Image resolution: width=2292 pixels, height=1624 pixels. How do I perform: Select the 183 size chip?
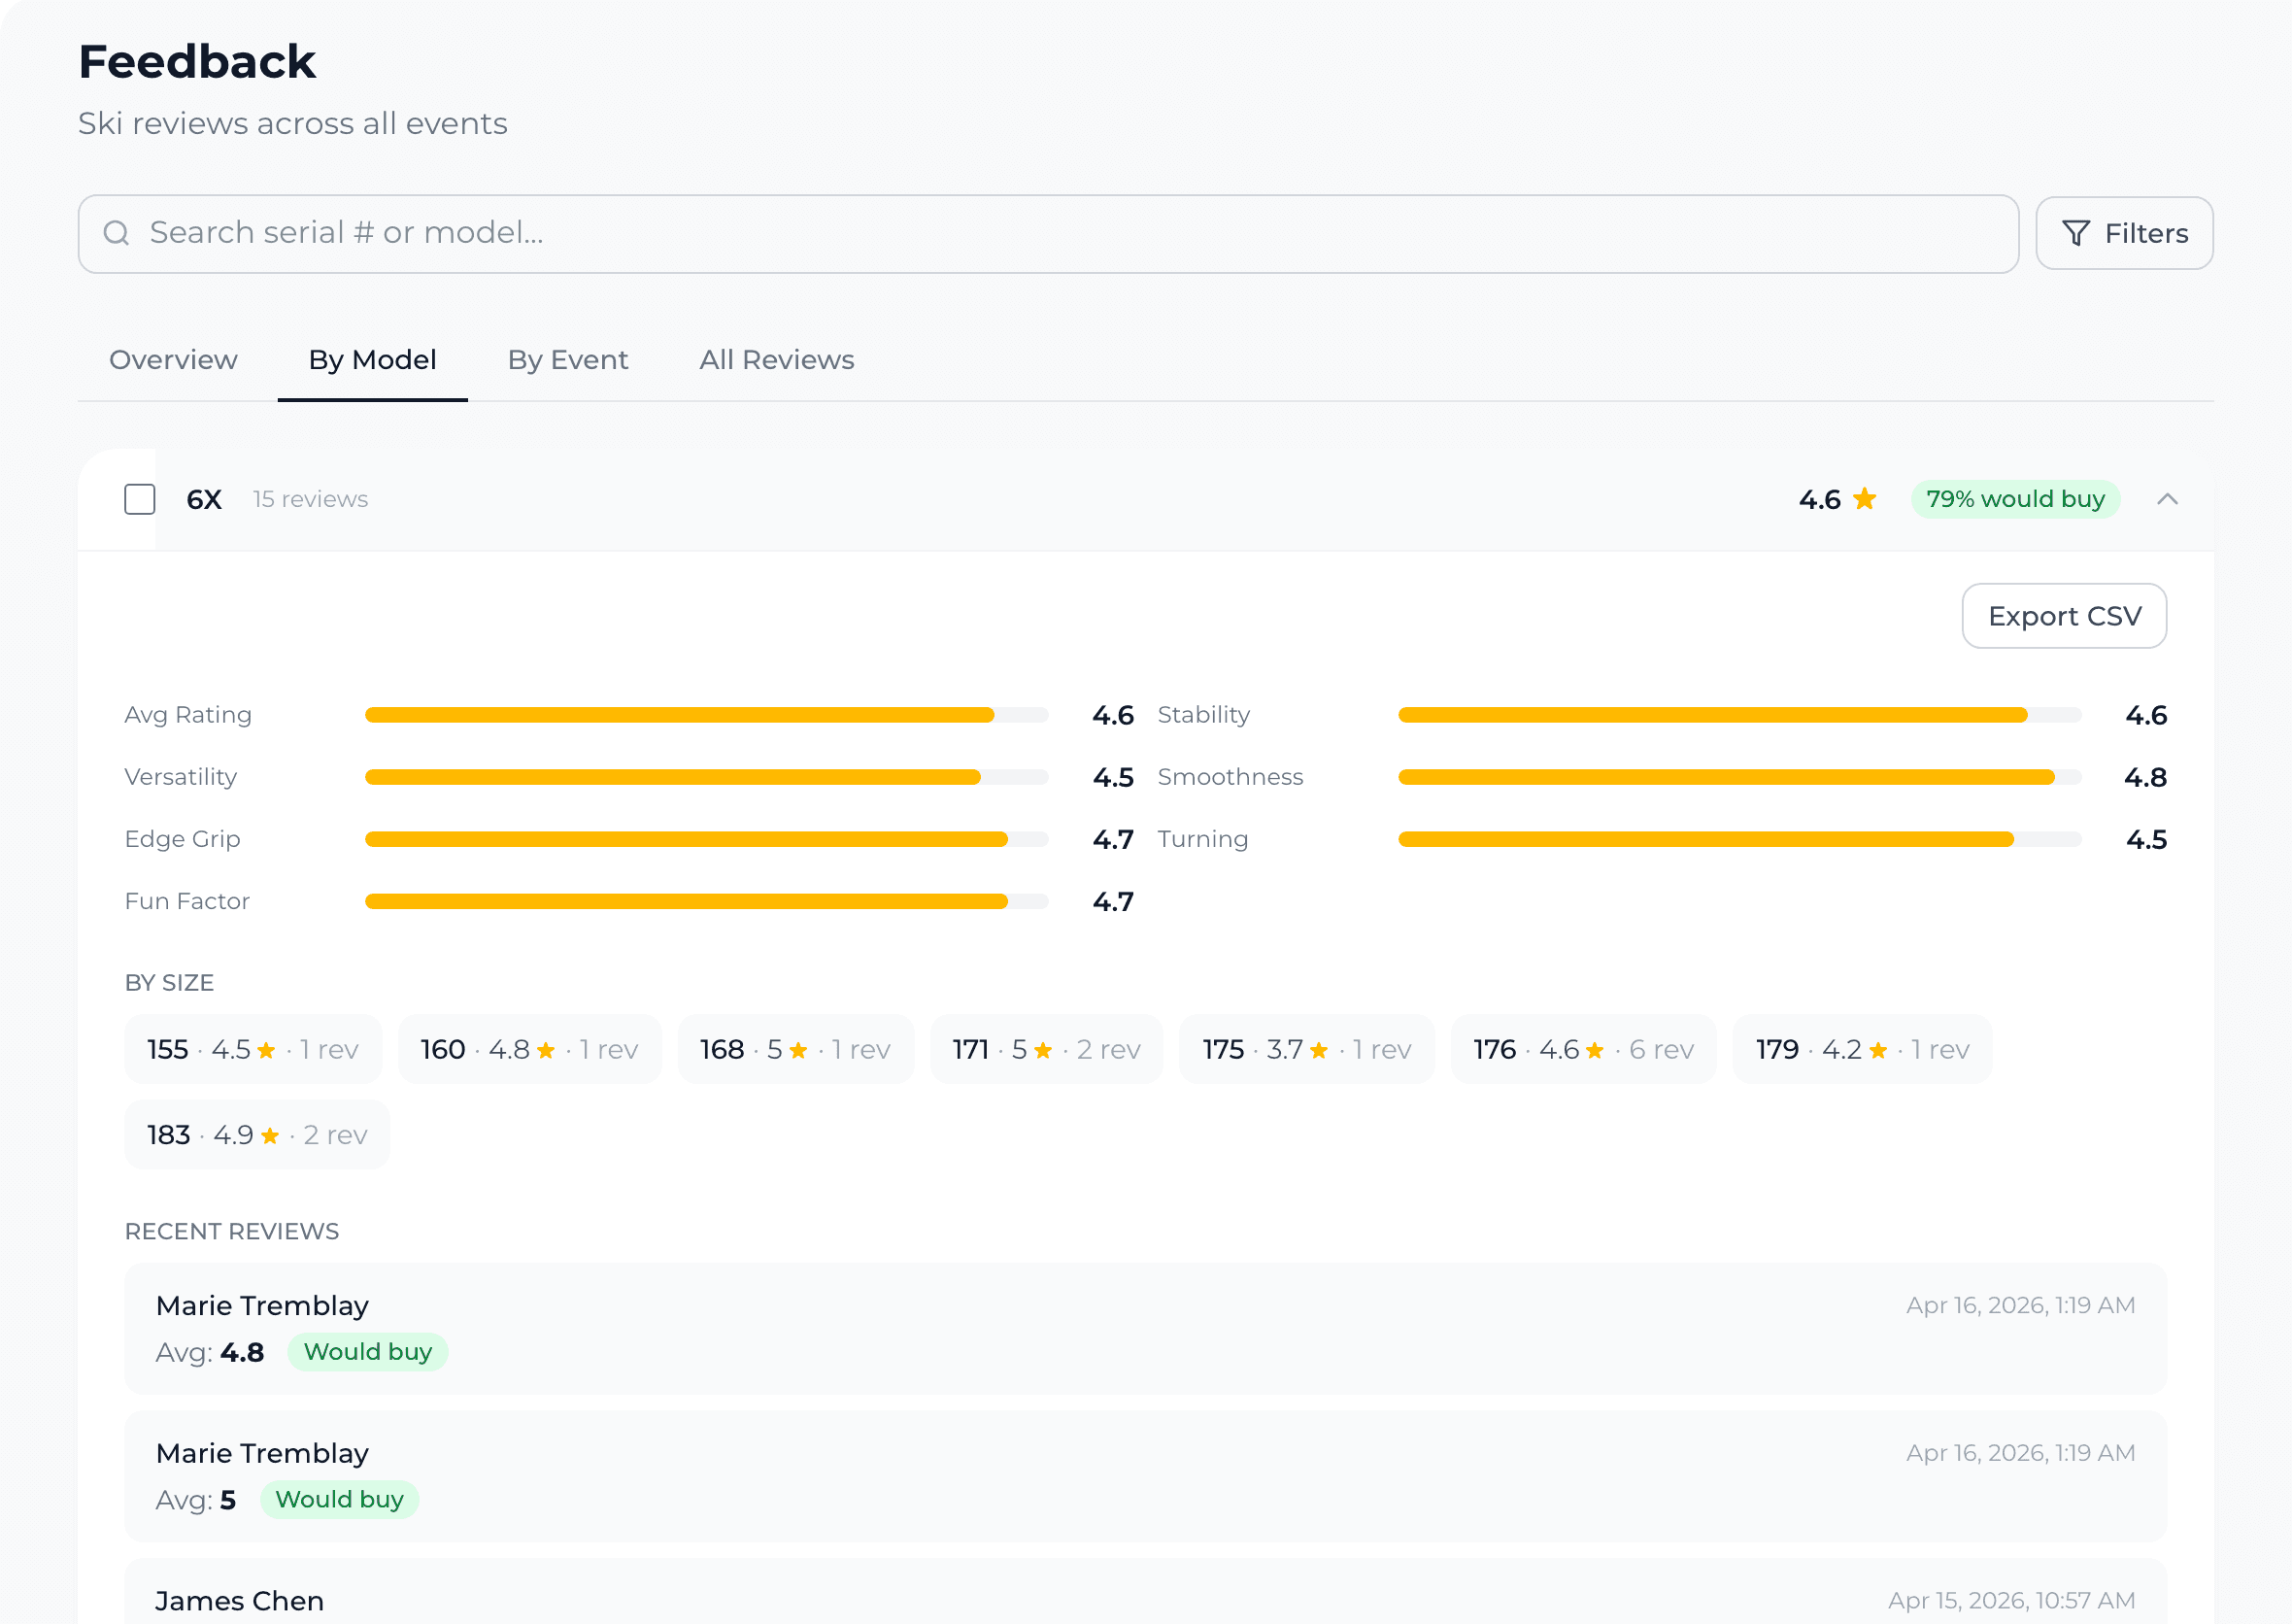click(x=257, y=1135)
